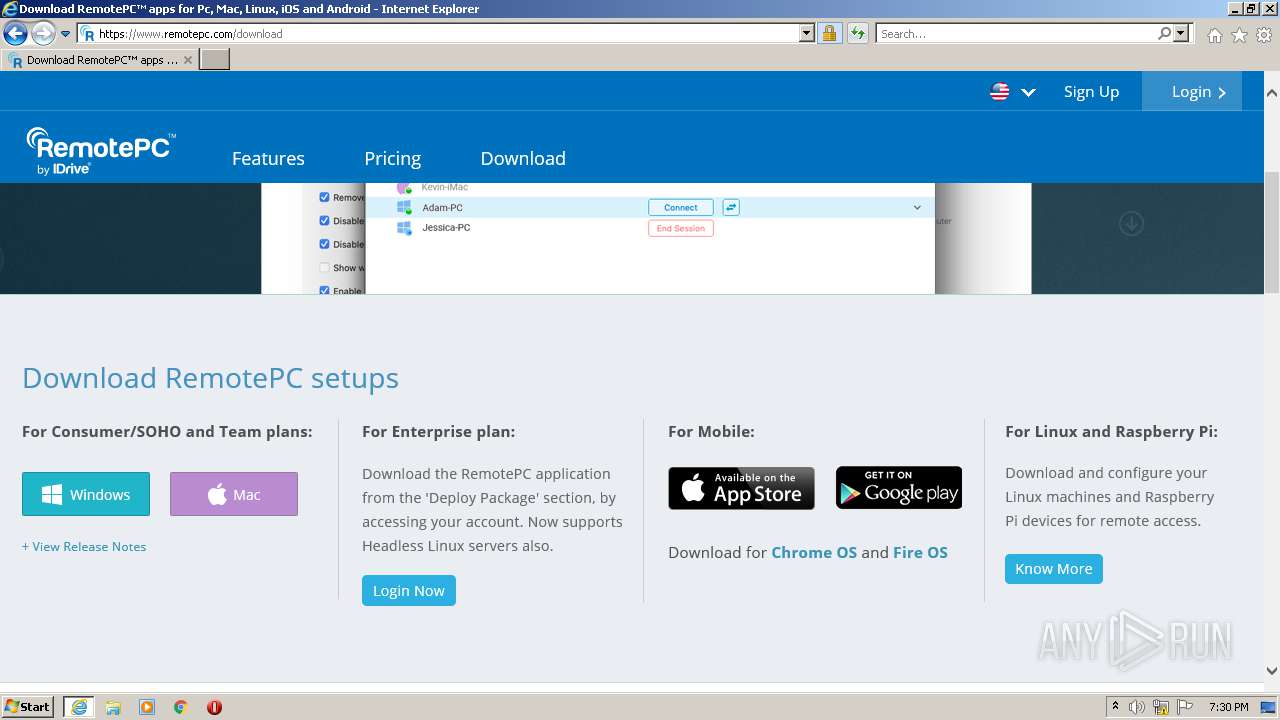
Task: Expand the address bar autocomplete dropdown
Action: click(807, 33)
